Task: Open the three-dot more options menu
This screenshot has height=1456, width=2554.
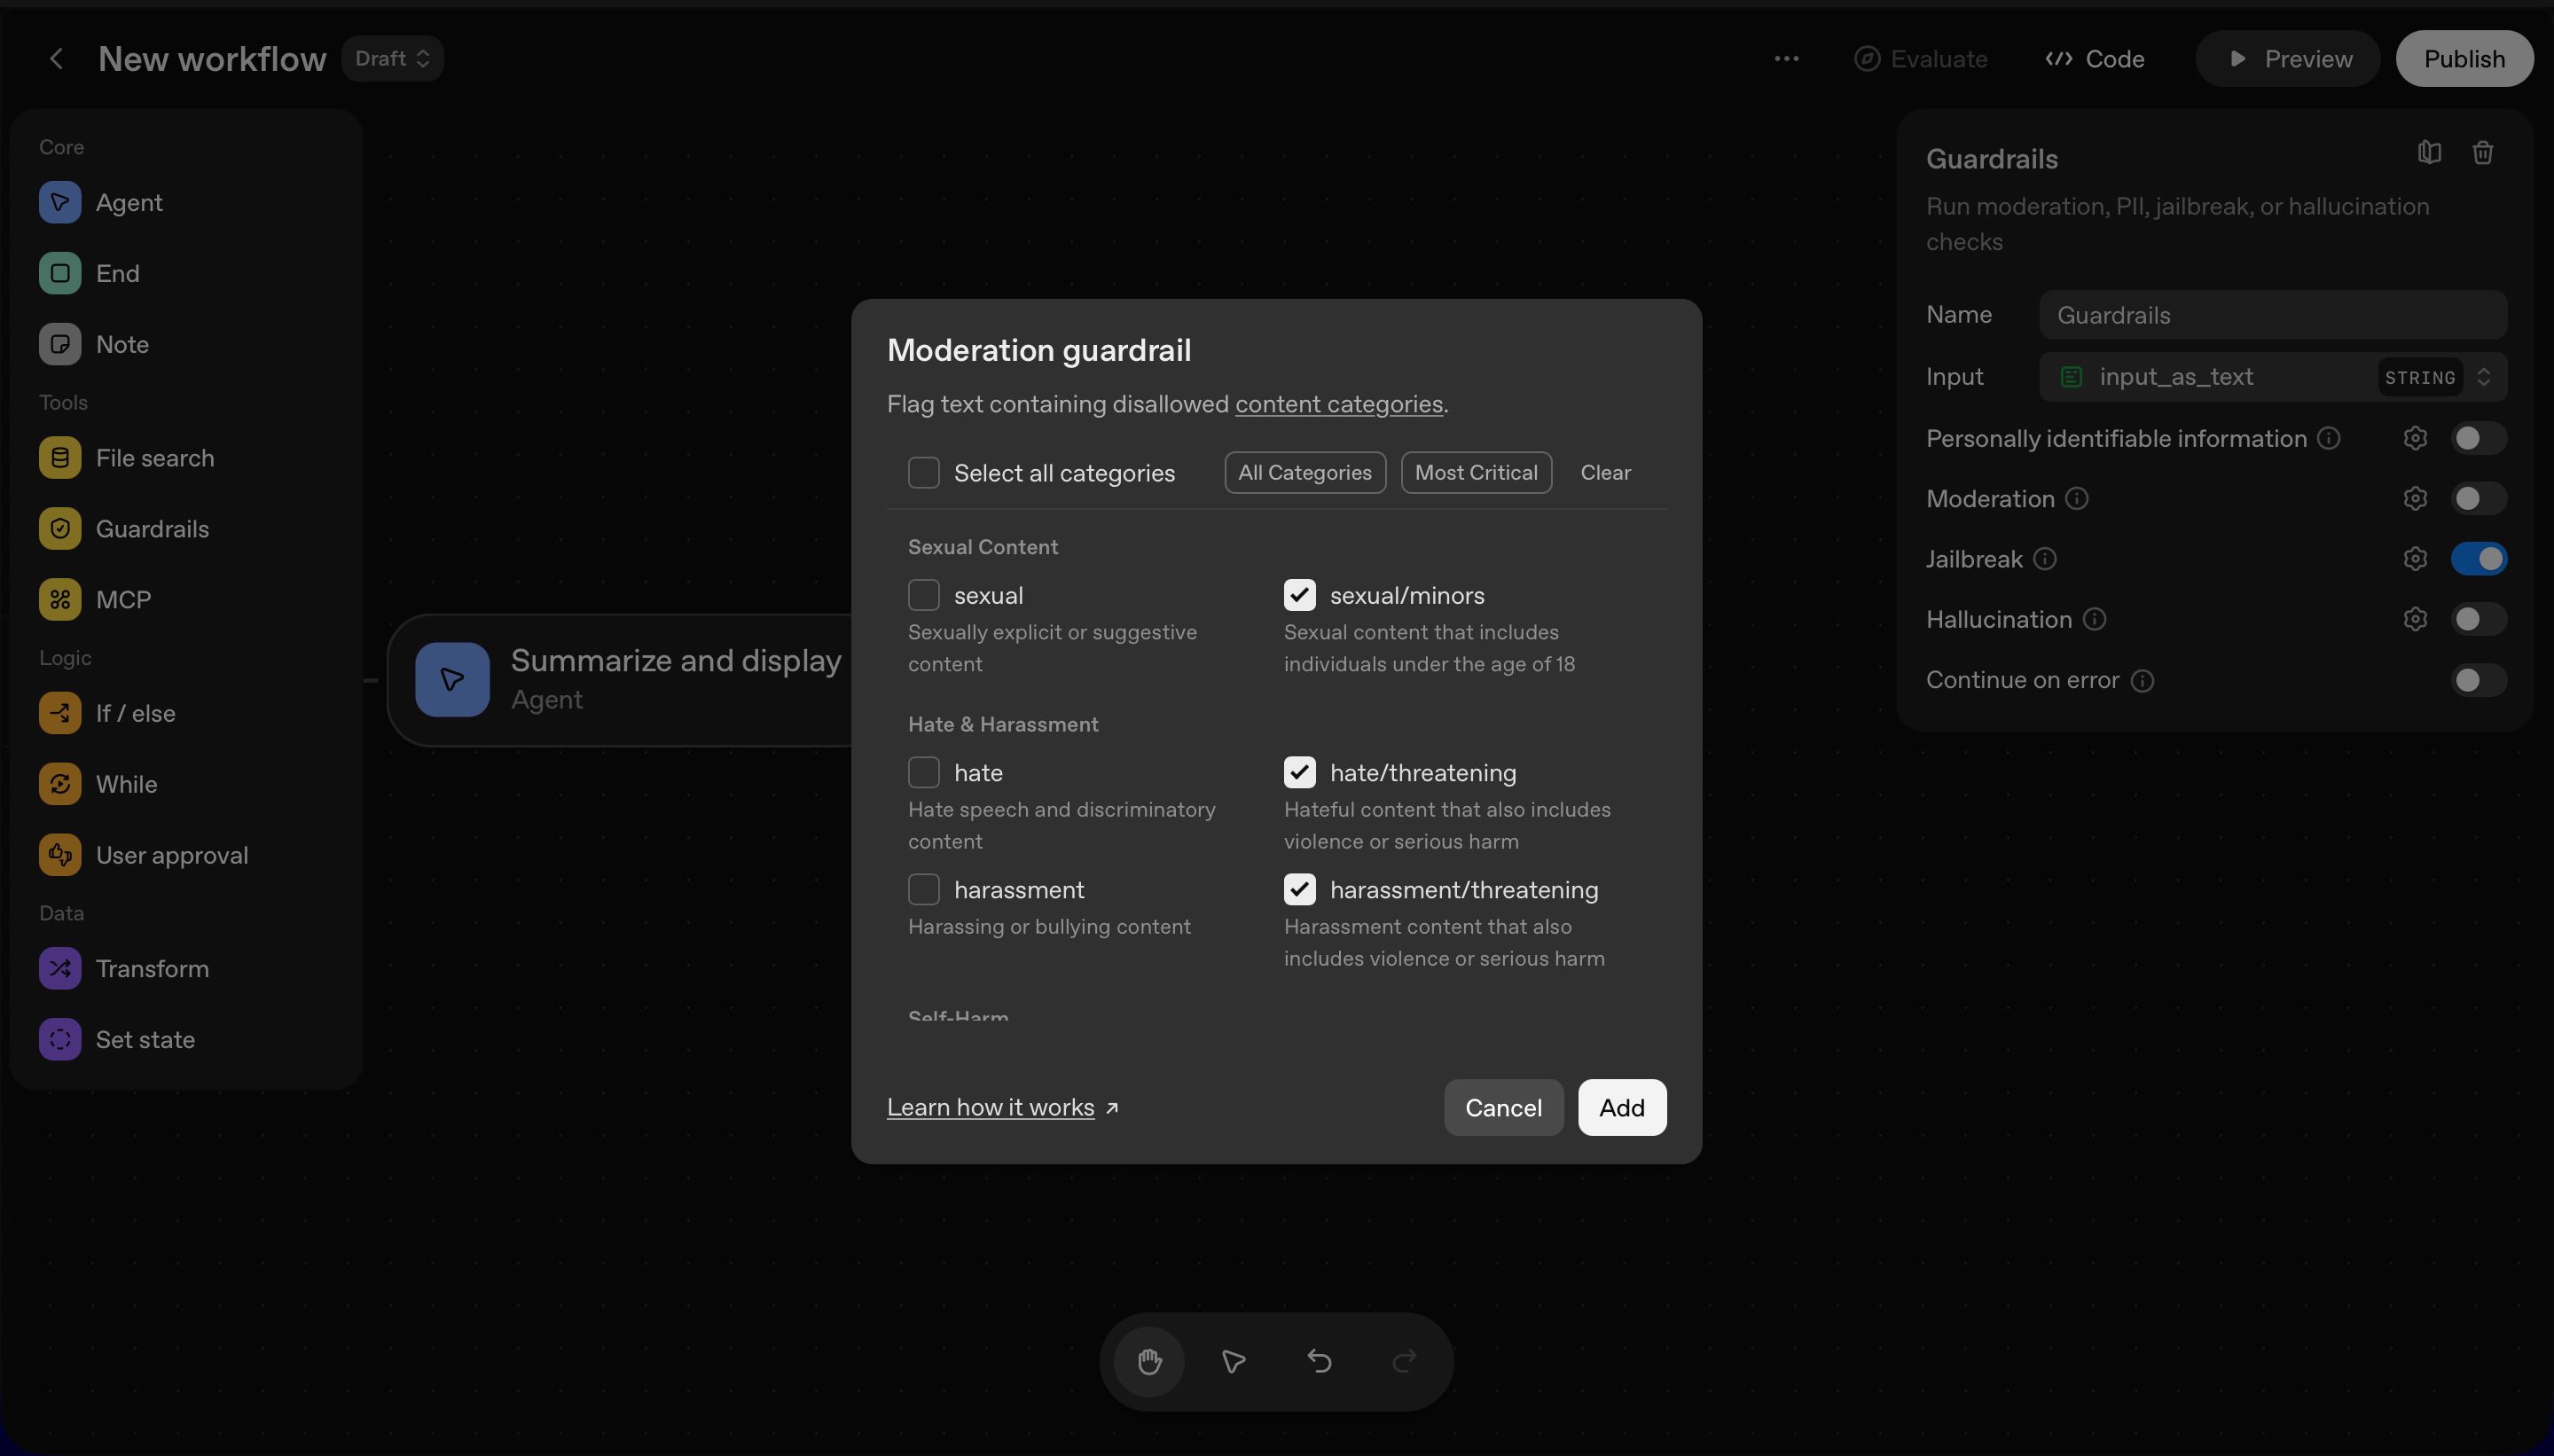Action: (1786, 59)
